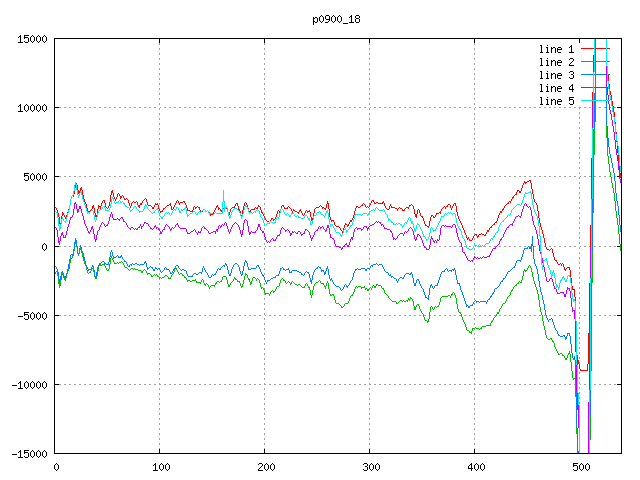The width and height of the screenshot is (640, 480).
Task: Select the "line 2" legend label
Action: (x=556, y=62)
